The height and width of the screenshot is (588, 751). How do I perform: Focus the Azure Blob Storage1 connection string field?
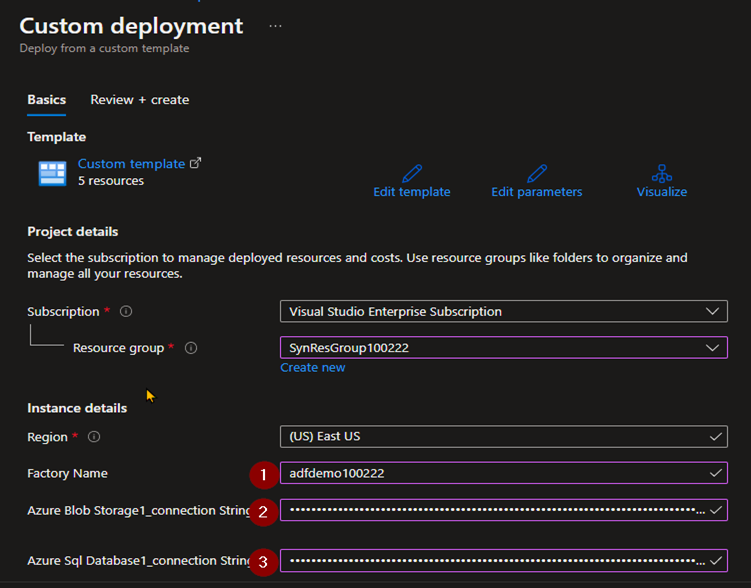point(504,510)
